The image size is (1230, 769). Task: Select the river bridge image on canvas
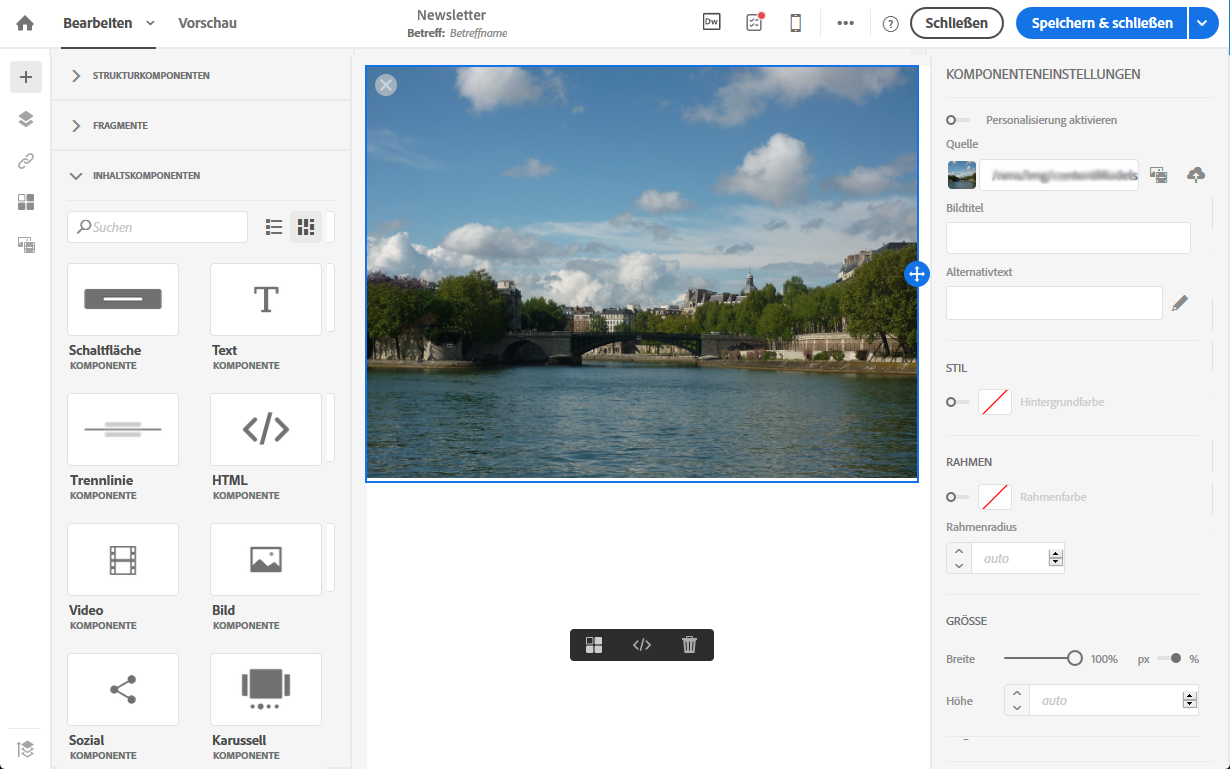pos(642,273)
